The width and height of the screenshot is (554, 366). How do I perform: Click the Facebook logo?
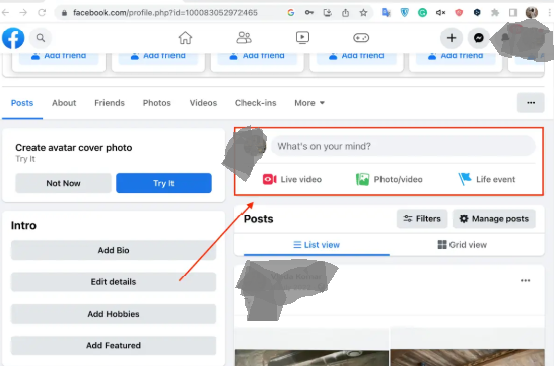[x=13, y=38]
